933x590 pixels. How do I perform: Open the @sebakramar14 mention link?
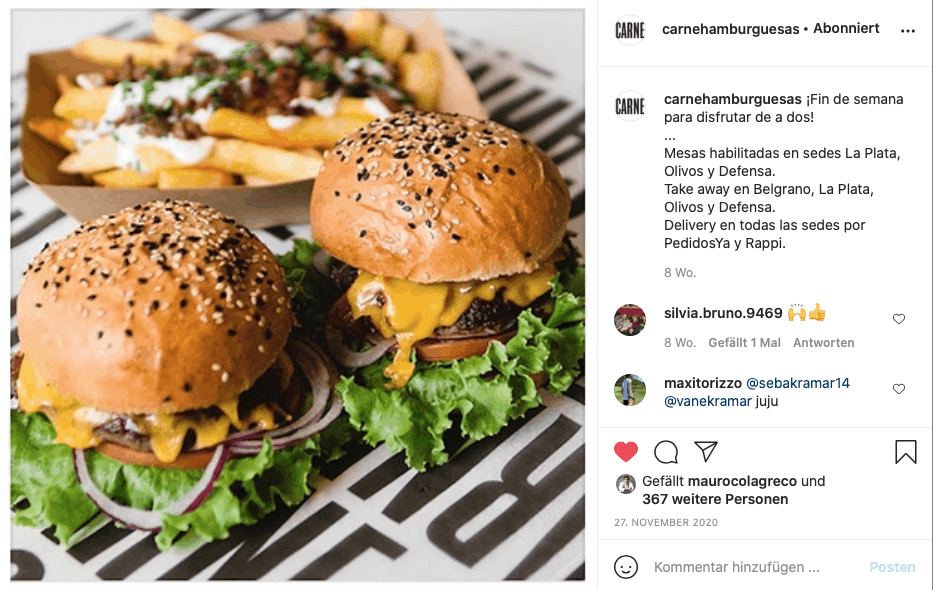[x=797, y=383]
